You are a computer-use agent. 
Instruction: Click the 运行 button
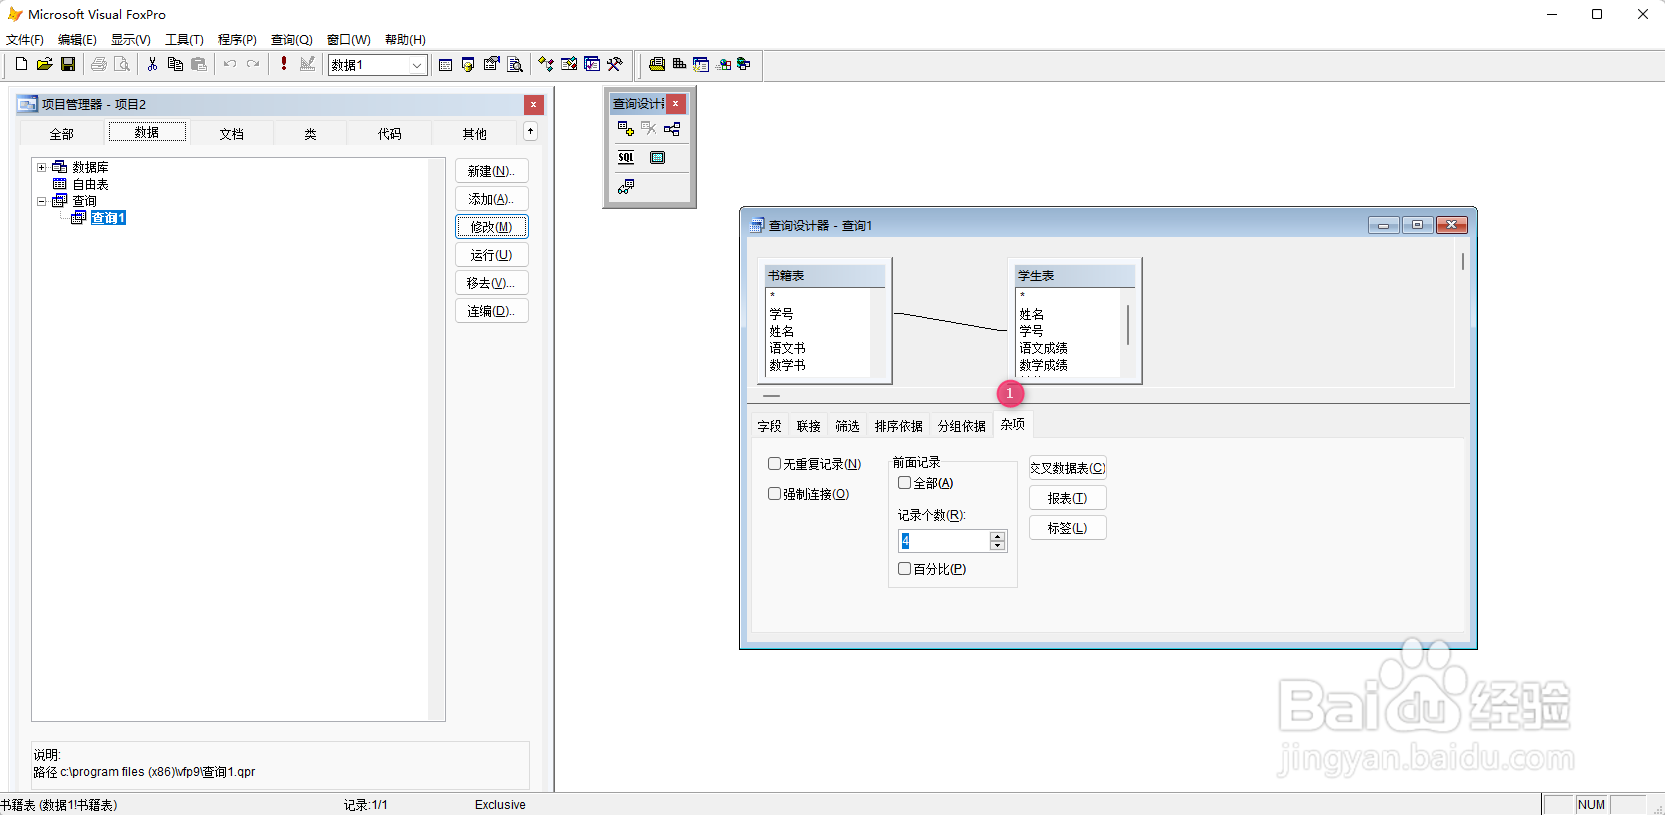pyautogui.click(x=491, y=255)
